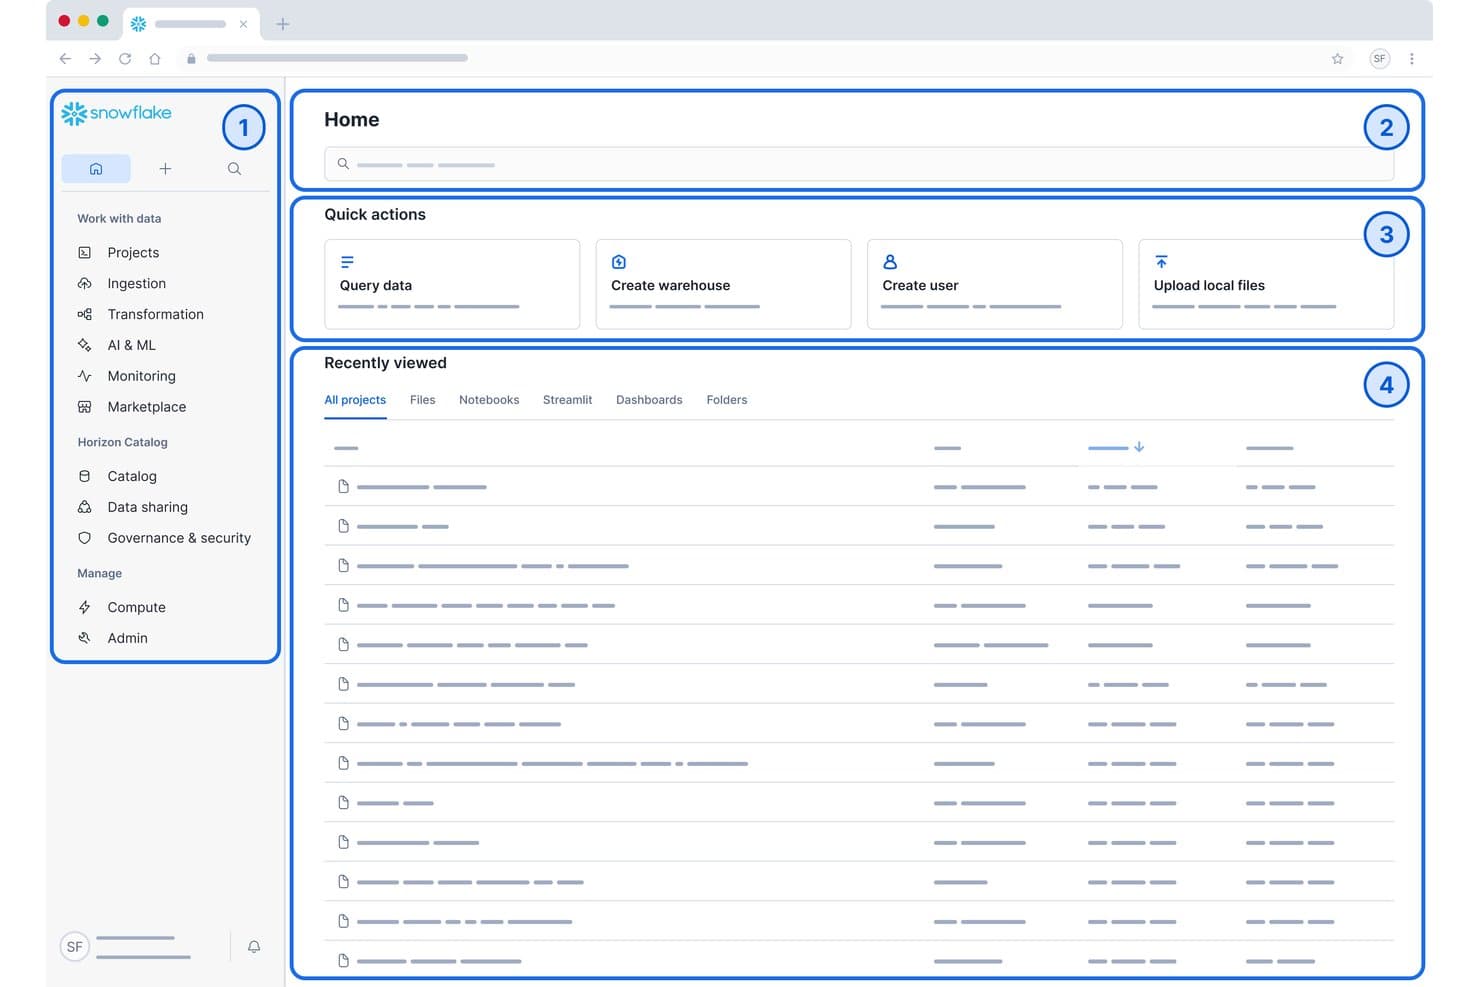The image size is (1480, 987).
Task: Open Projects in the sidebar
Action: click(133, 253)
